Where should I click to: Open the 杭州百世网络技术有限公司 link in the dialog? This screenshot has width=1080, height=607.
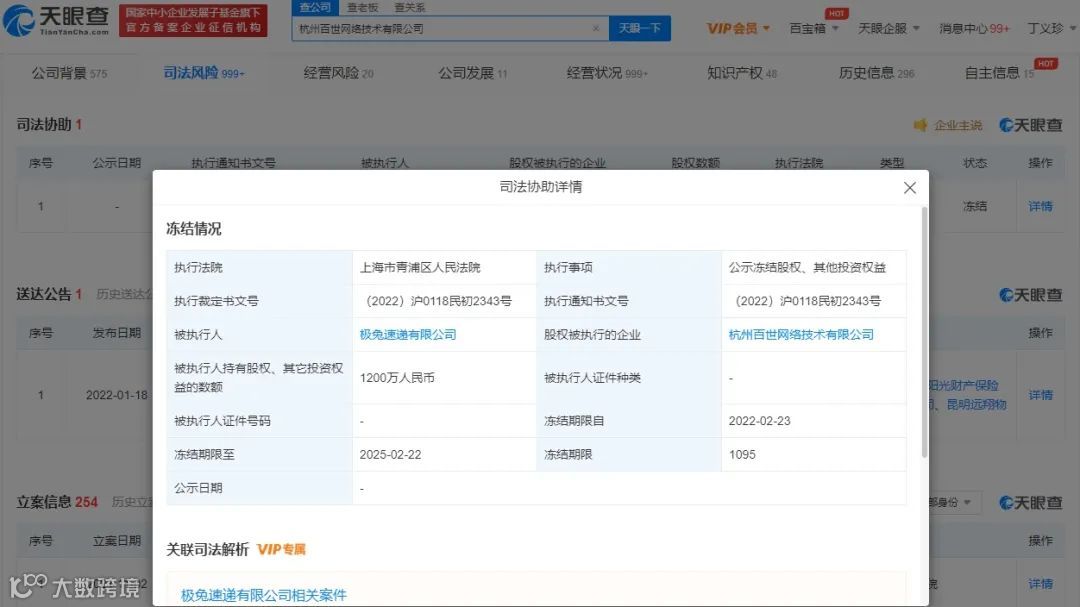pyautogui.click(x=801, y=334)
